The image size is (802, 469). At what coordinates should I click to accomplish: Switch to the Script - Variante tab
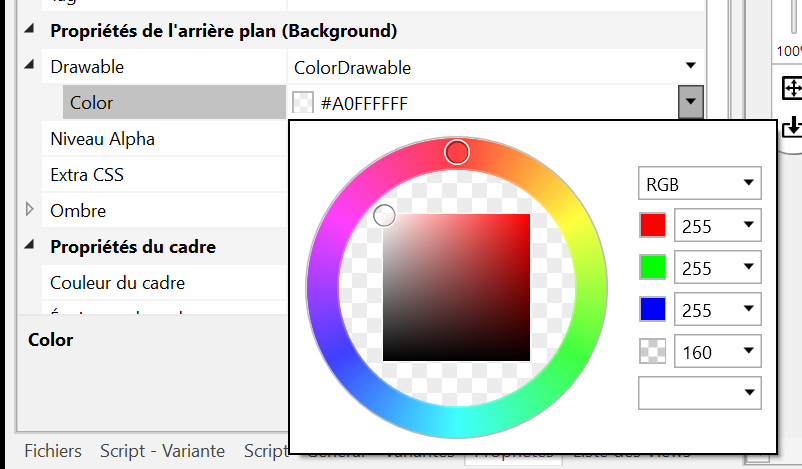[x=162, y=451]
